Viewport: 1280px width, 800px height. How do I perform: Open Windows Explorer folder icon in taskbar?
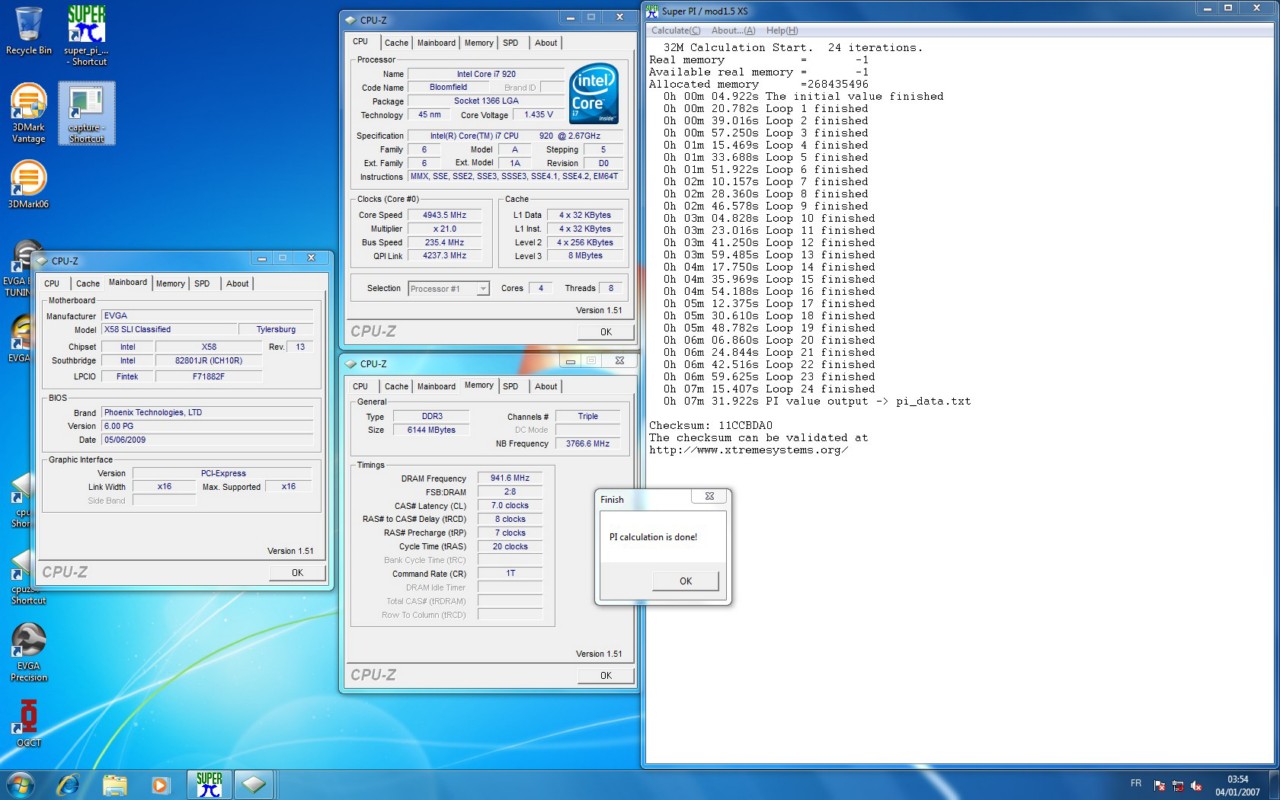(115, 784)
